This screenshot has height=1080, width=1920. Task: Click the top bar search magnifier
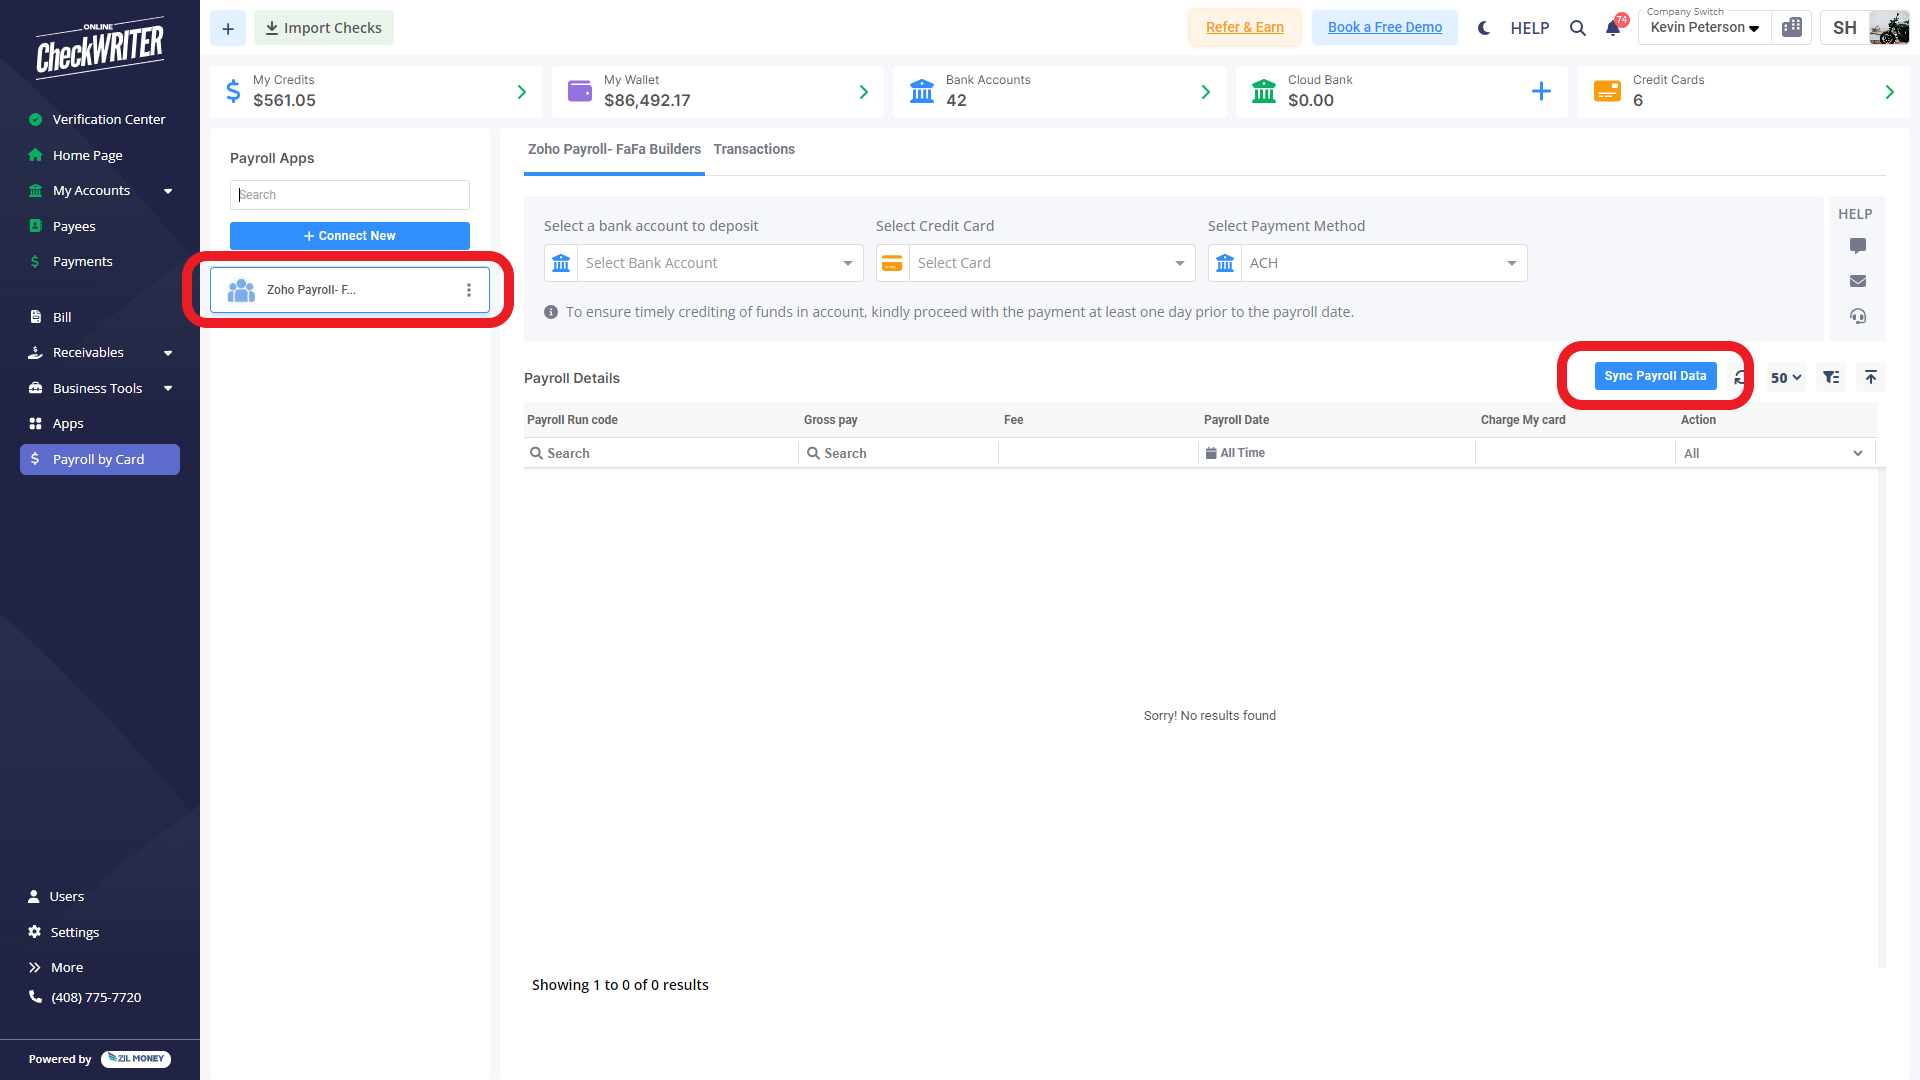(x=1578, y=28)
